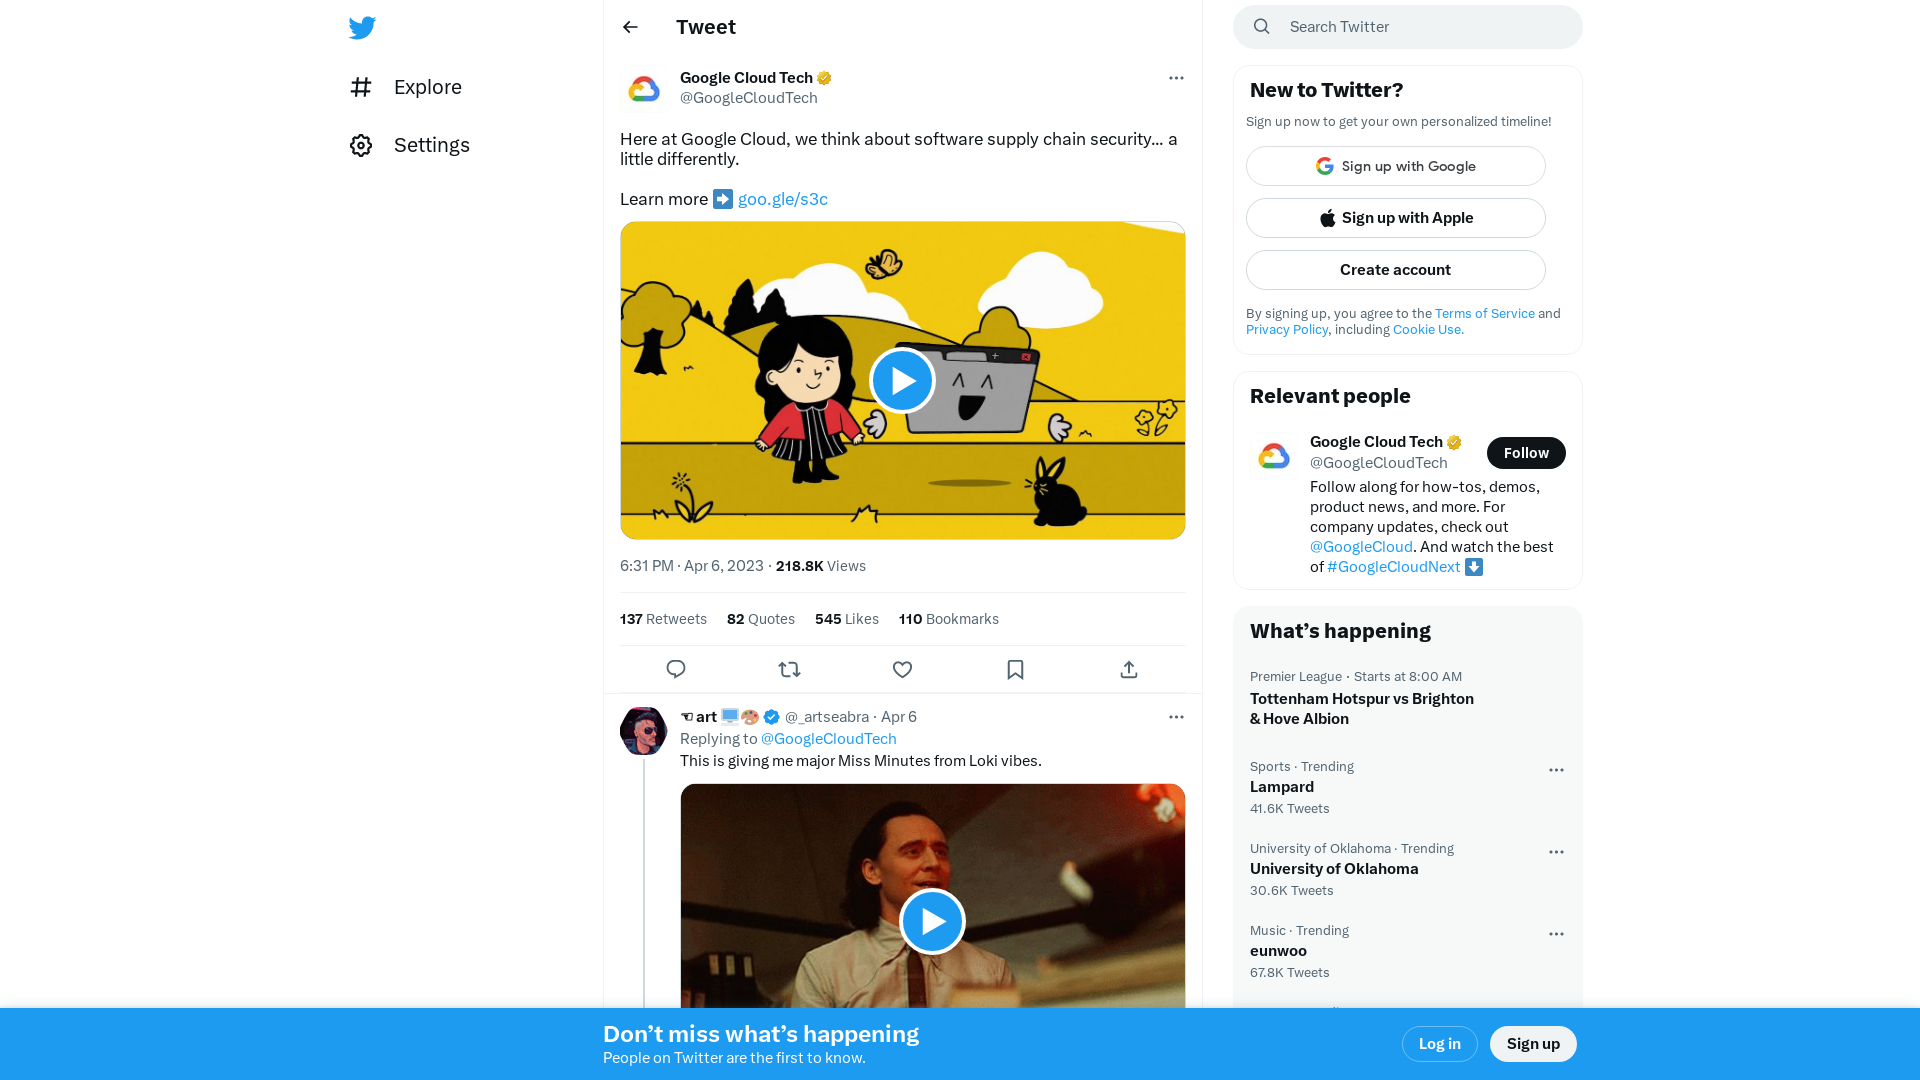Click the like heart icon
Viewport: 1920px width, 1080px height.
tap(902, 670)
